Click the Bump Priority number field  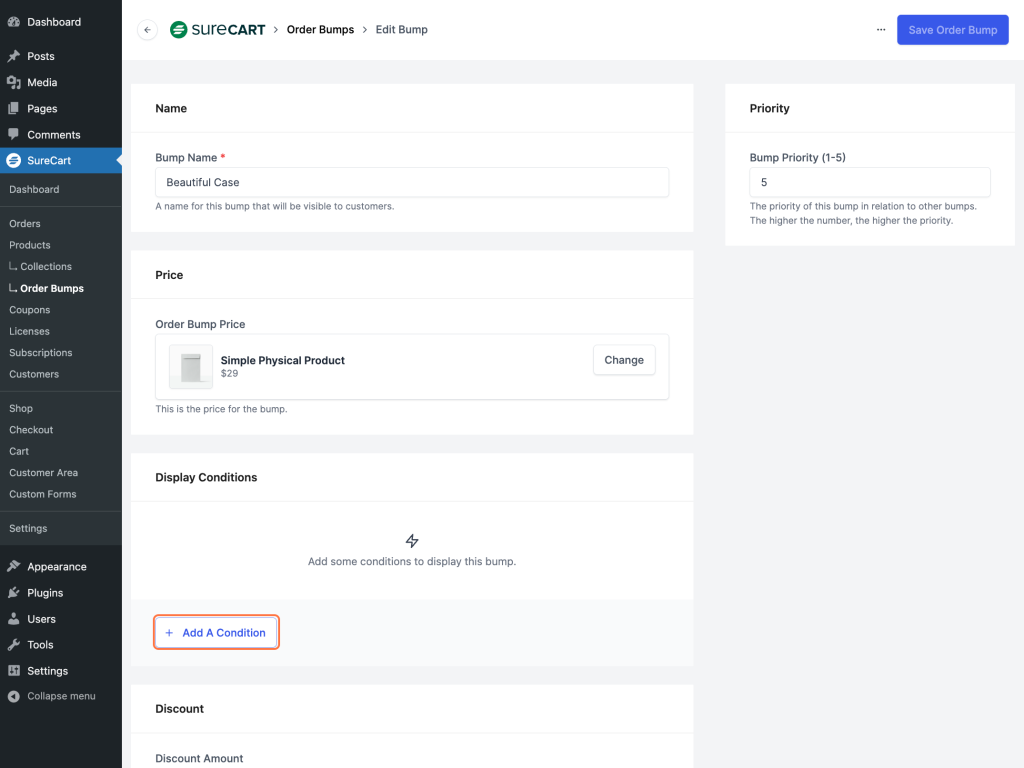point(869,182)
